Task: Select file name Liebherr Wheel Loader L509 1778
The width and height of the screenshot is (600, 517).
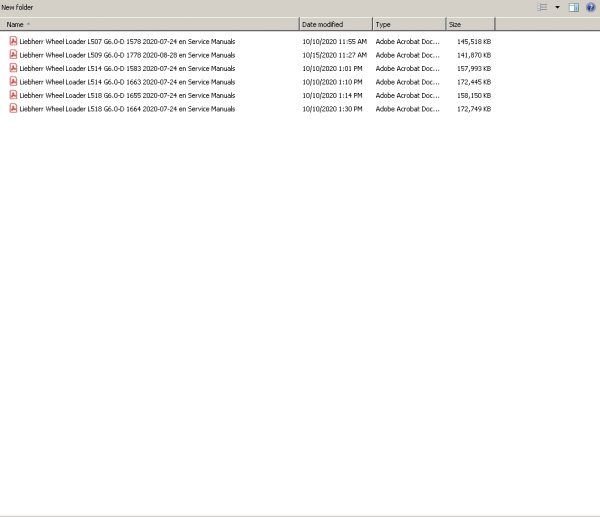Action: point(127,55)
